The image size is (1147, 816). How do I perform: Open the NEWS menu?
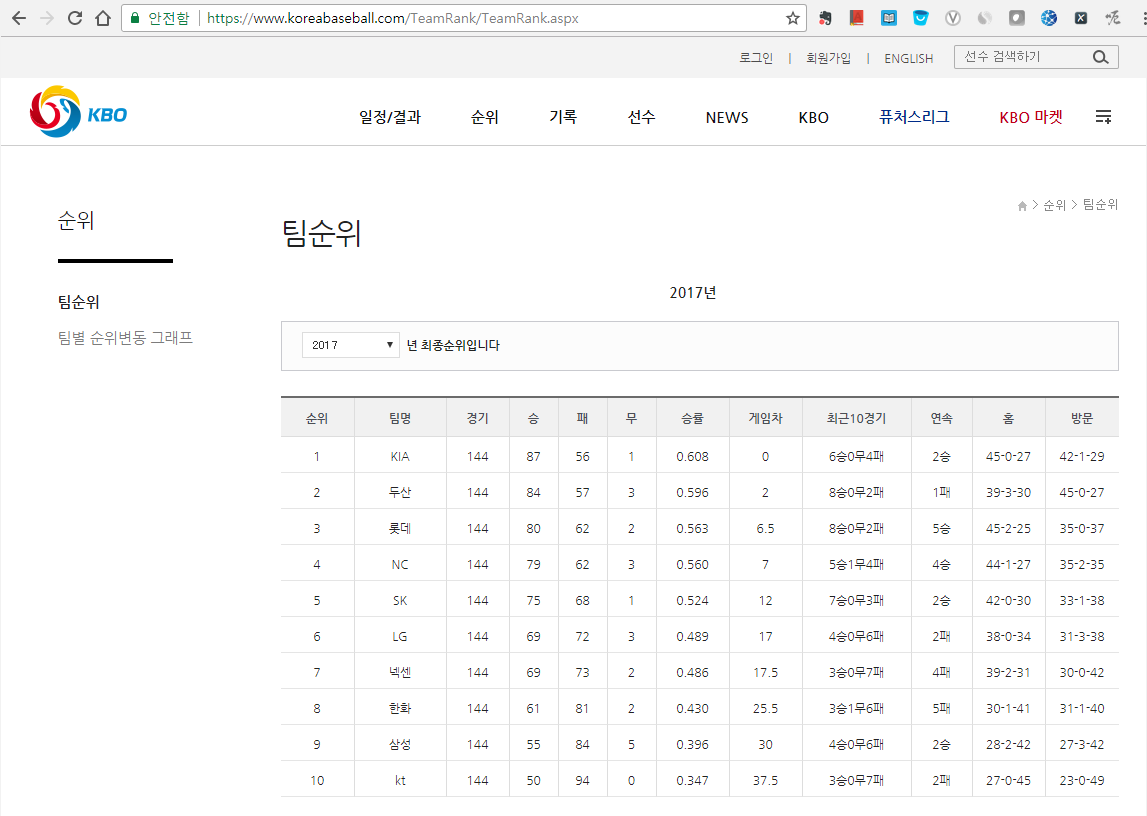tap(726, 117)
